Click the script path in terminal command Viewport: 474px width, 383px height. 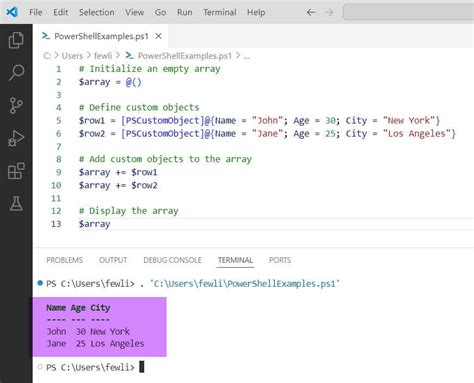245,284
